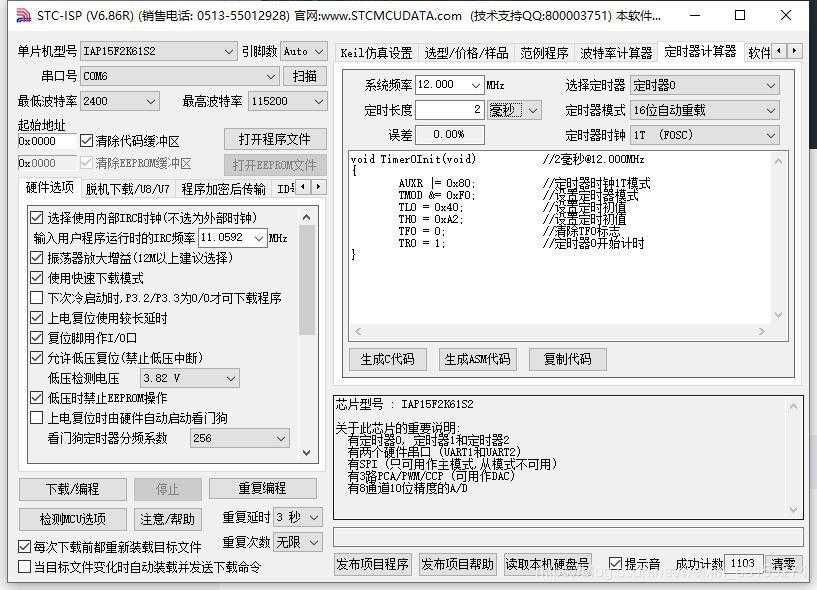Click left arrow of code box horizontal scrollbar
Image resolution: width=817 pixels, height=590 pixels.
(x=358, y=331)
